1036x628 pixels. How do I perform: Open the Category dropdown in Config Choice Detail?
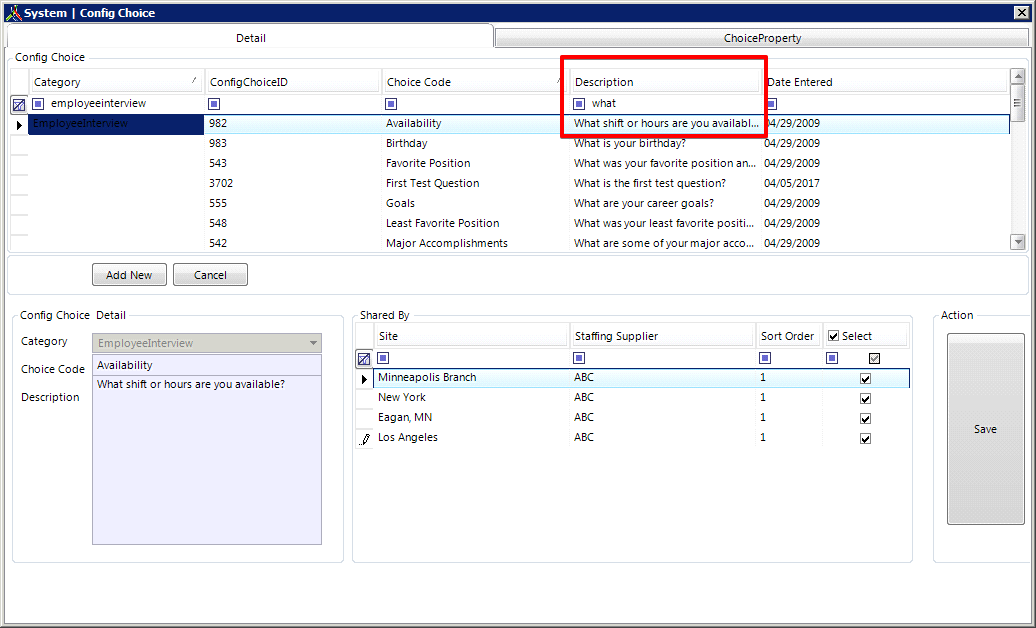(313, 343)
